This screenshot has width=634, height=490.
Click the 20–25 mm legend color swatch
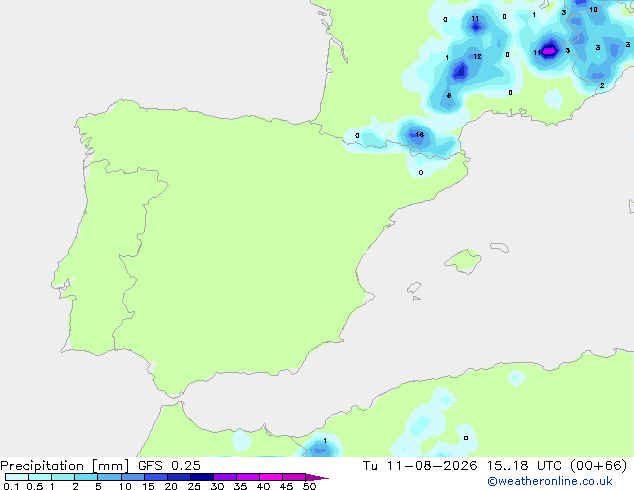(x=178, y=477)
